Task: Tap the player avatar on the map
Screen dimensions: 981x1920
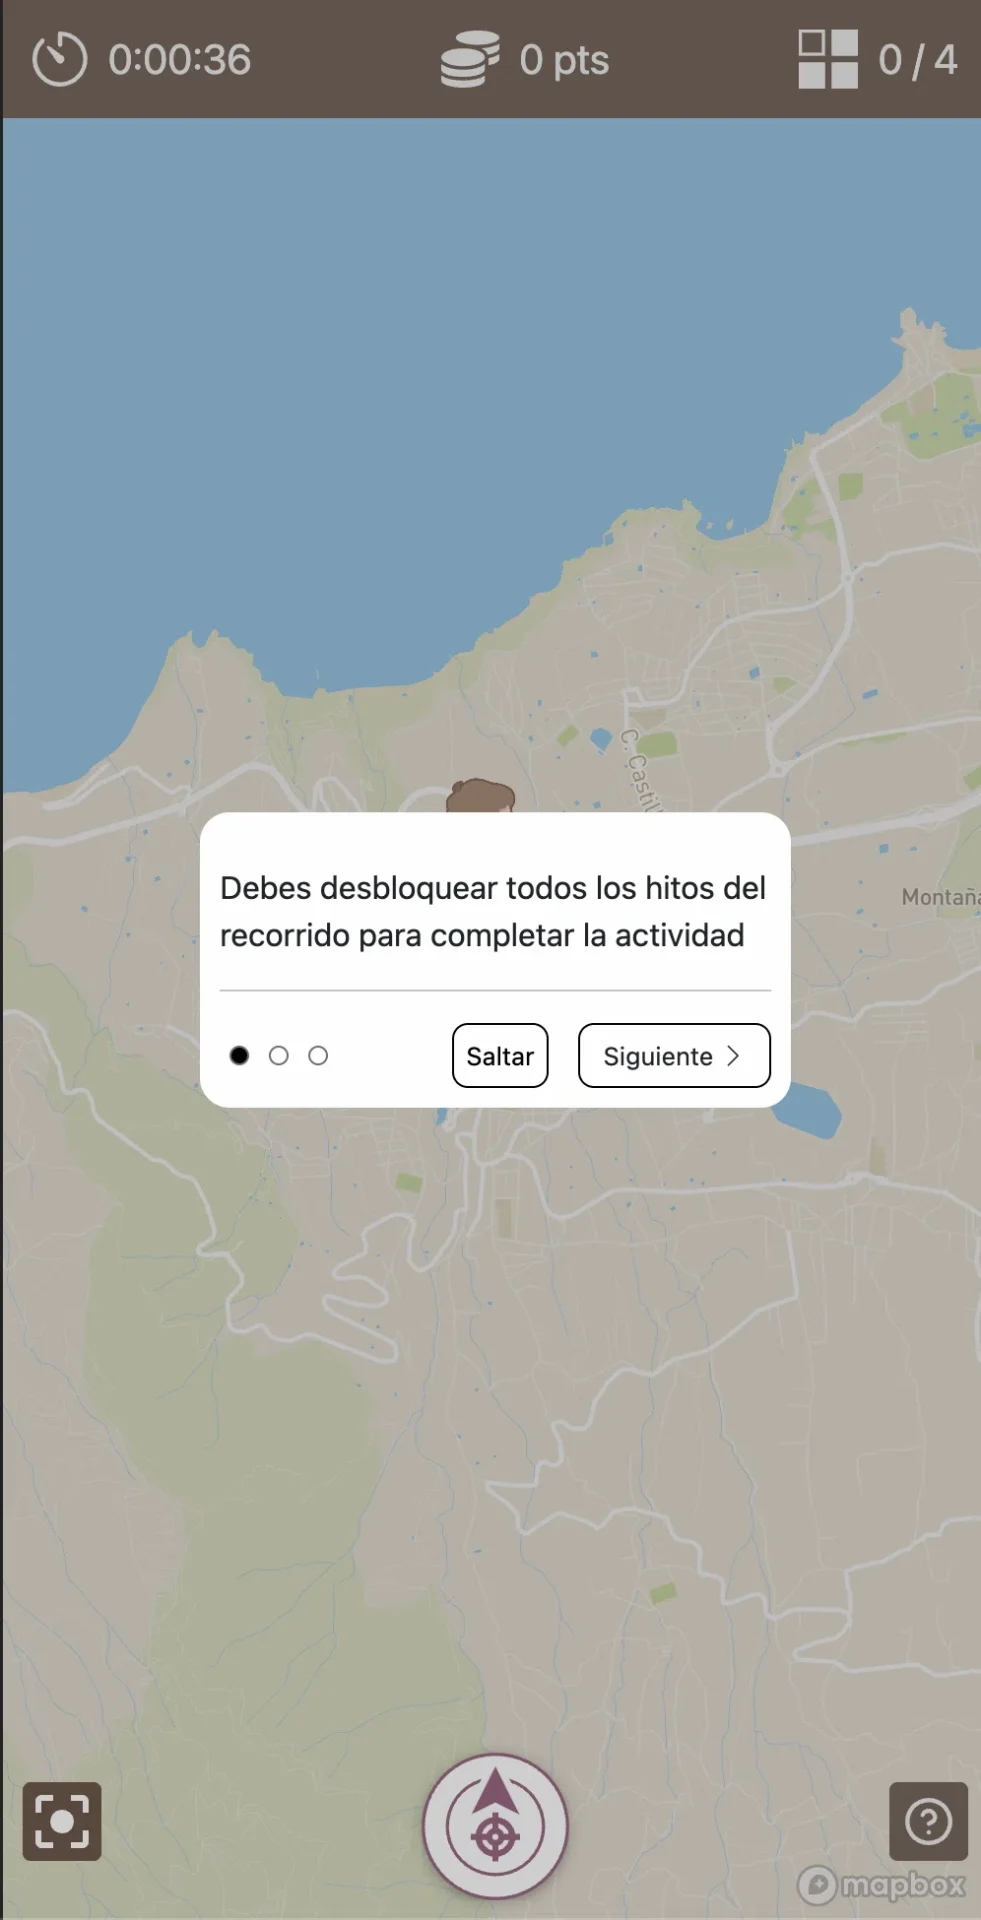Action: tap(481, 796)
